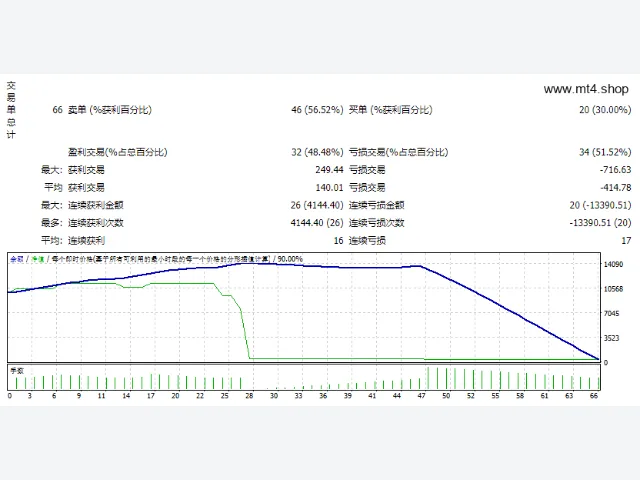Click x-axis trade marker 3
This screenshot has width=640, height=480.
29,396
